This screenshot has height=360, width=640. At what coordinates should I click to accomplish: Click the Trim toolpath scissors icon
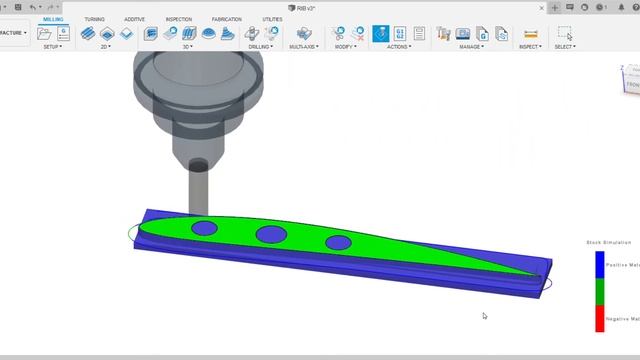(x=338, y=33)
